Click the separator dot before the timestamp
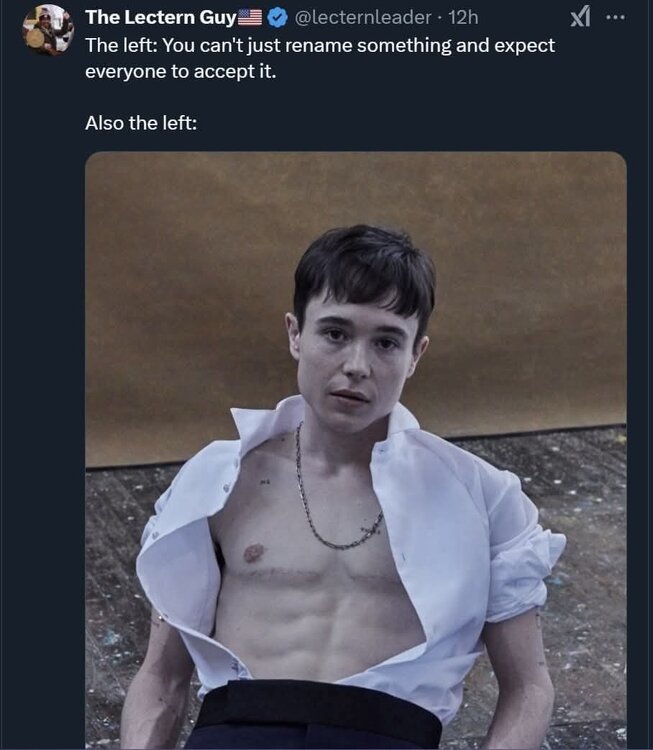This screenshot has height=750, width=653. pos(441,17)
